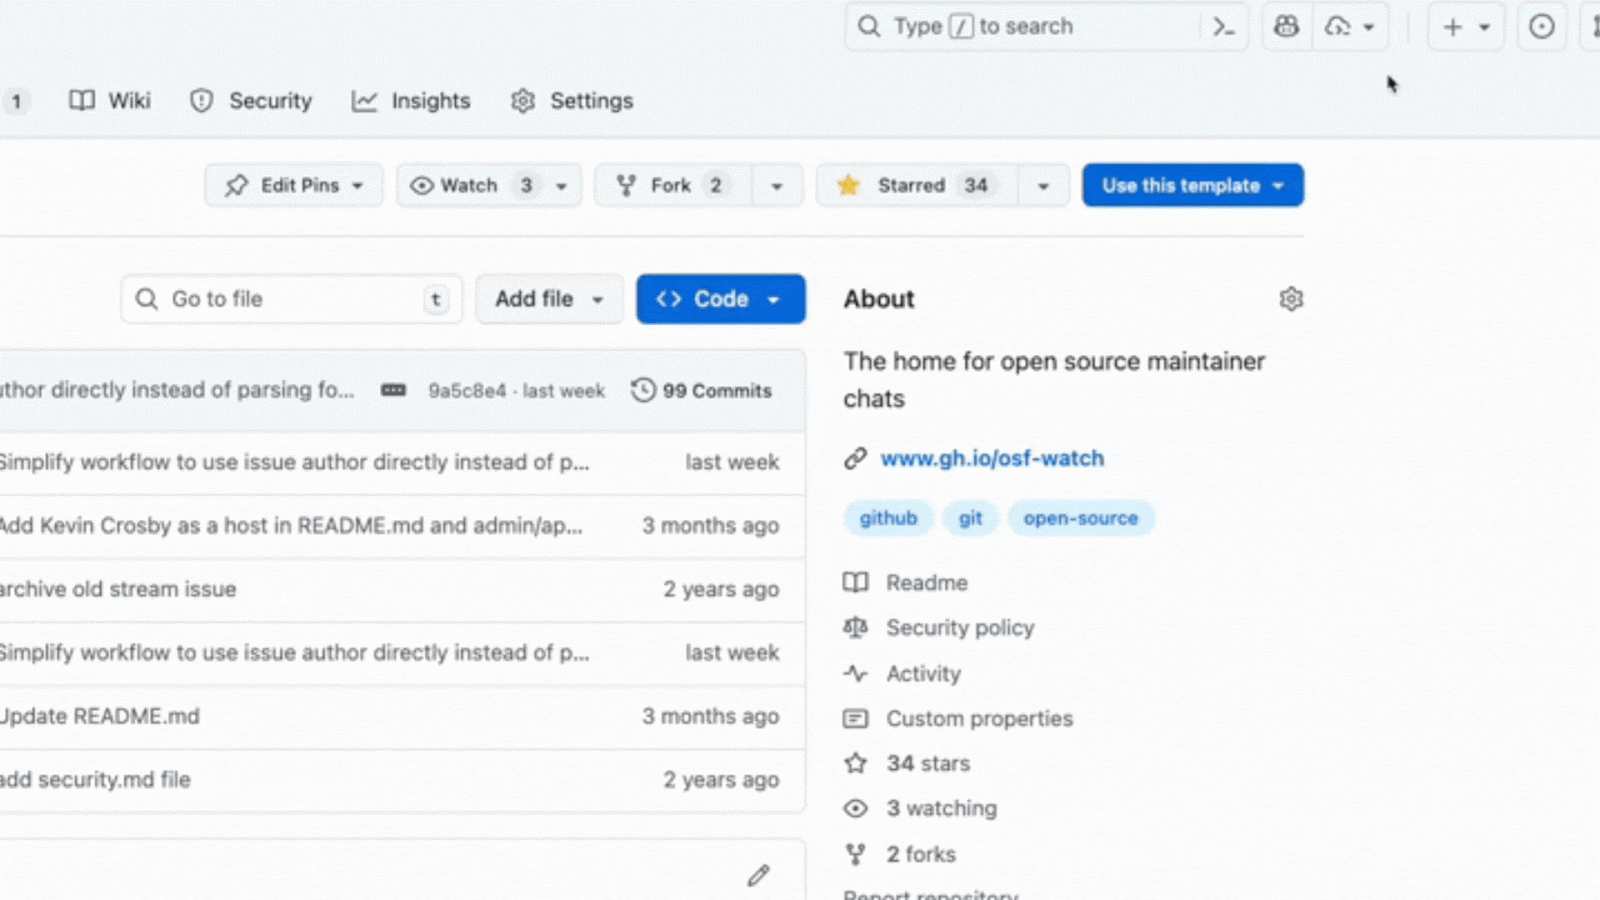Expand the star lists dropdown arrow
Viewport: 1600px width, 900px height.
pyautogui.click(x=1043, y=186)
